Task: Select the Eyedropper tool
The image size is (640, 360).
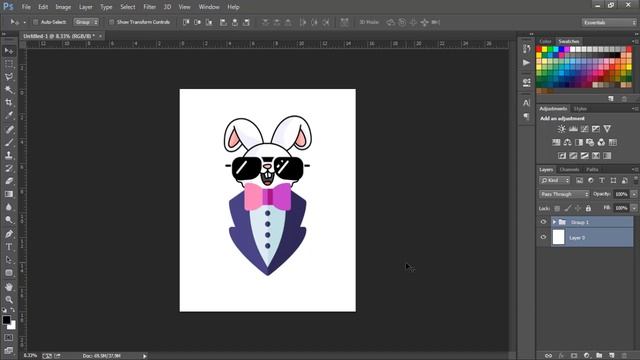Action: click(9, 116)
